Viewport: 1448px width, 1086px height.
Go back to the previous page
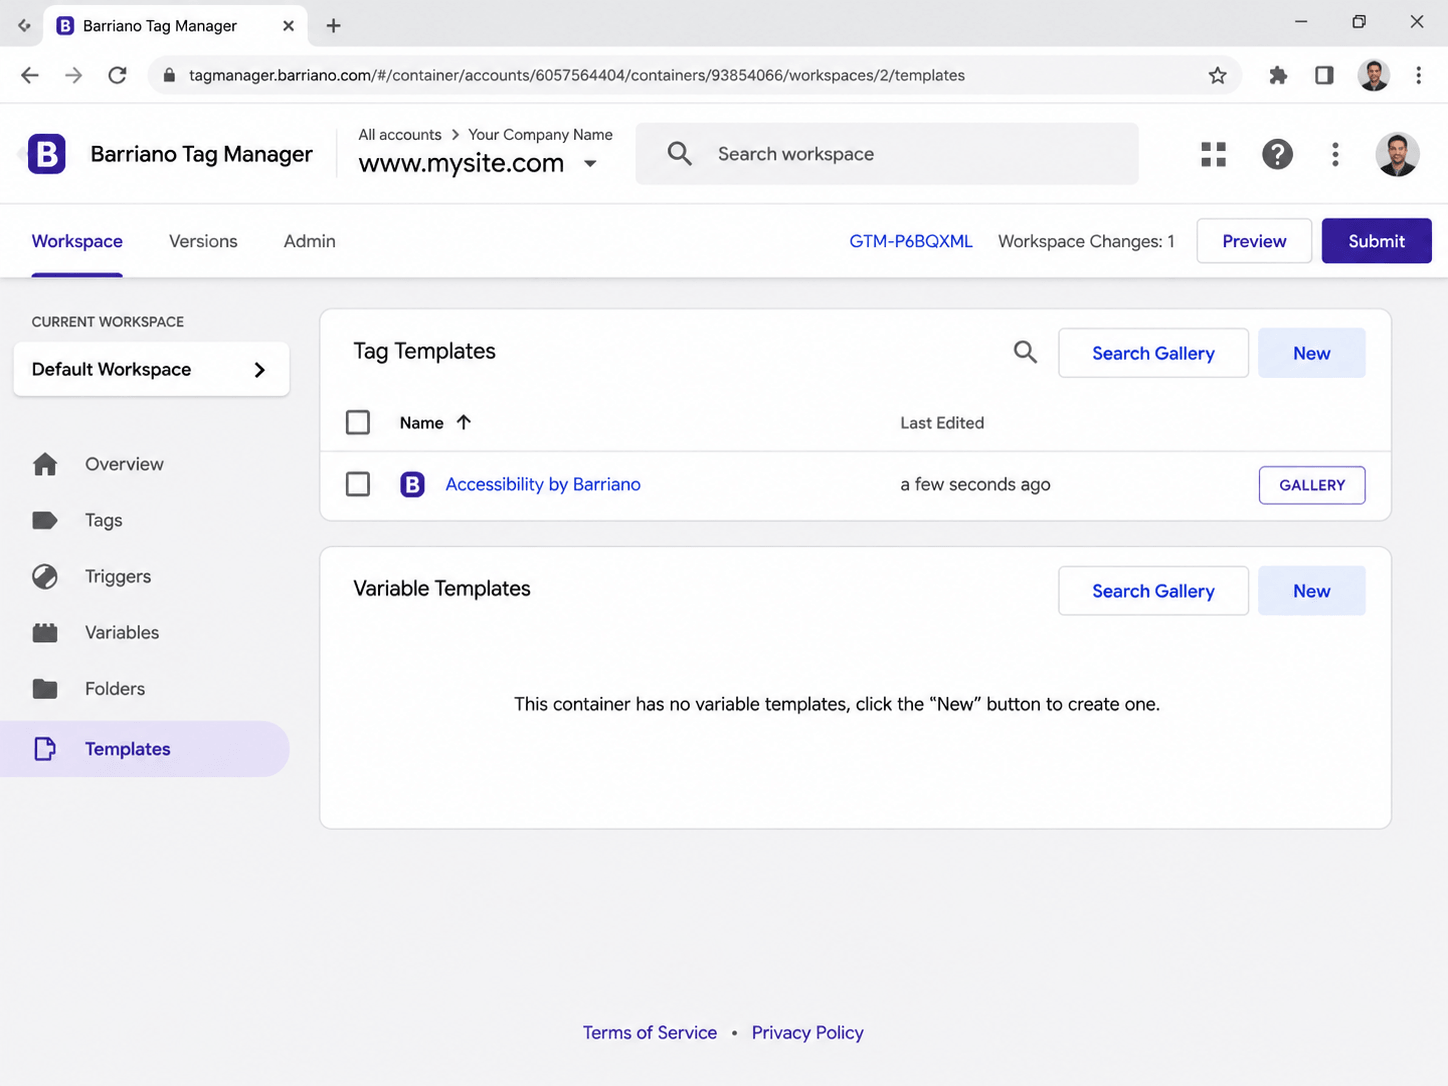[30, 75]
